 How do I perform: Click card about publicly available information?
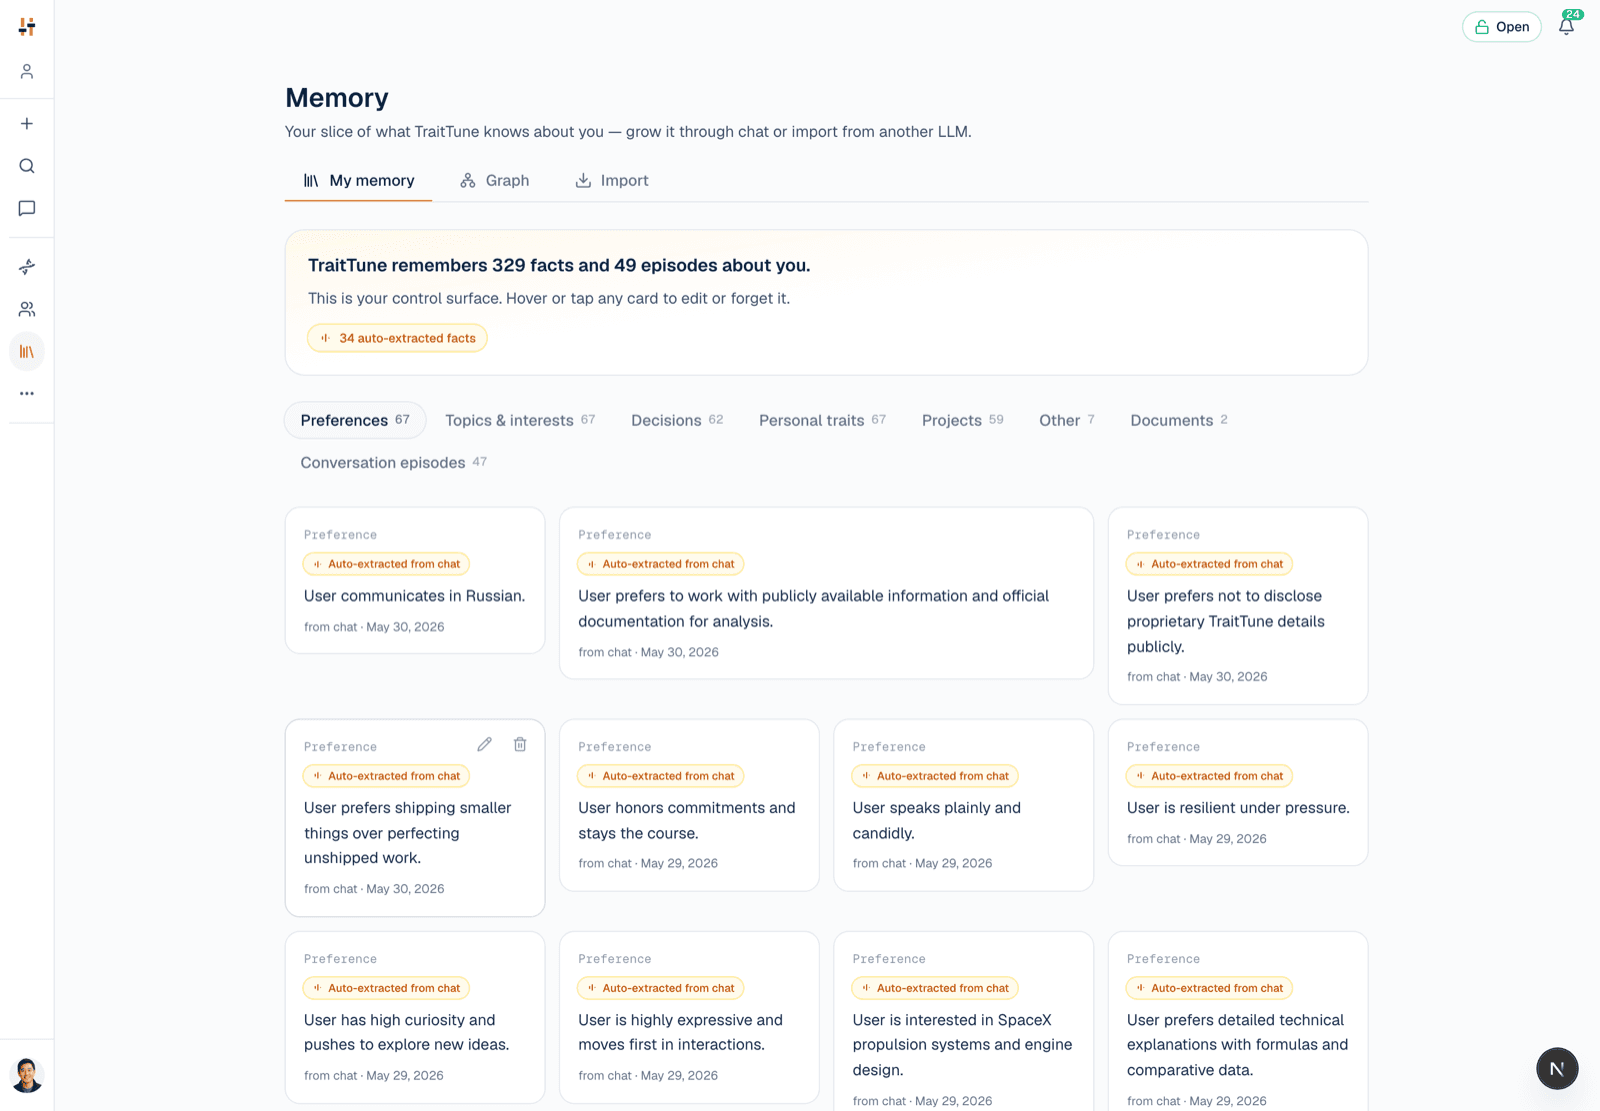coord(826,593)
